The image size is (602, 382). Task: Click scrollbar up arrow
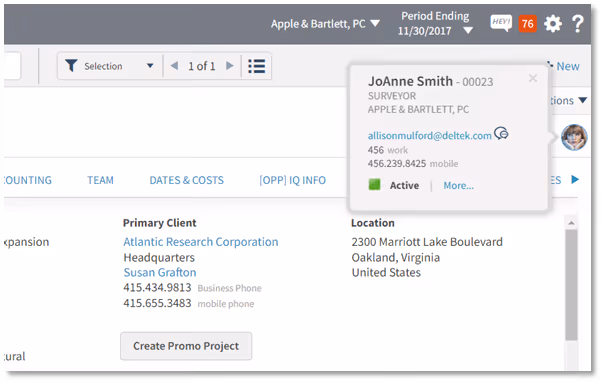pos(571,223)
